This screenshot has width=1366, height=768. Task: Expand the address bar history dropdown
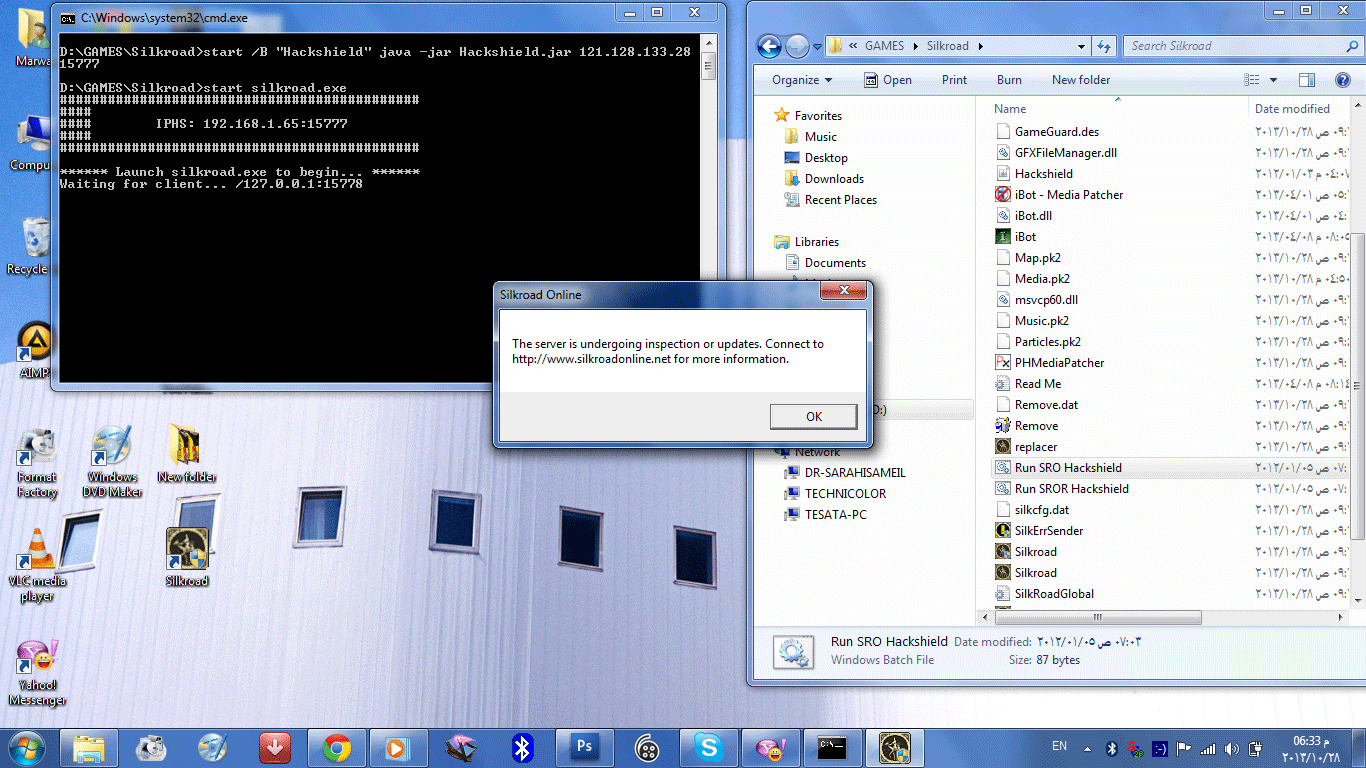point(1082,46)
